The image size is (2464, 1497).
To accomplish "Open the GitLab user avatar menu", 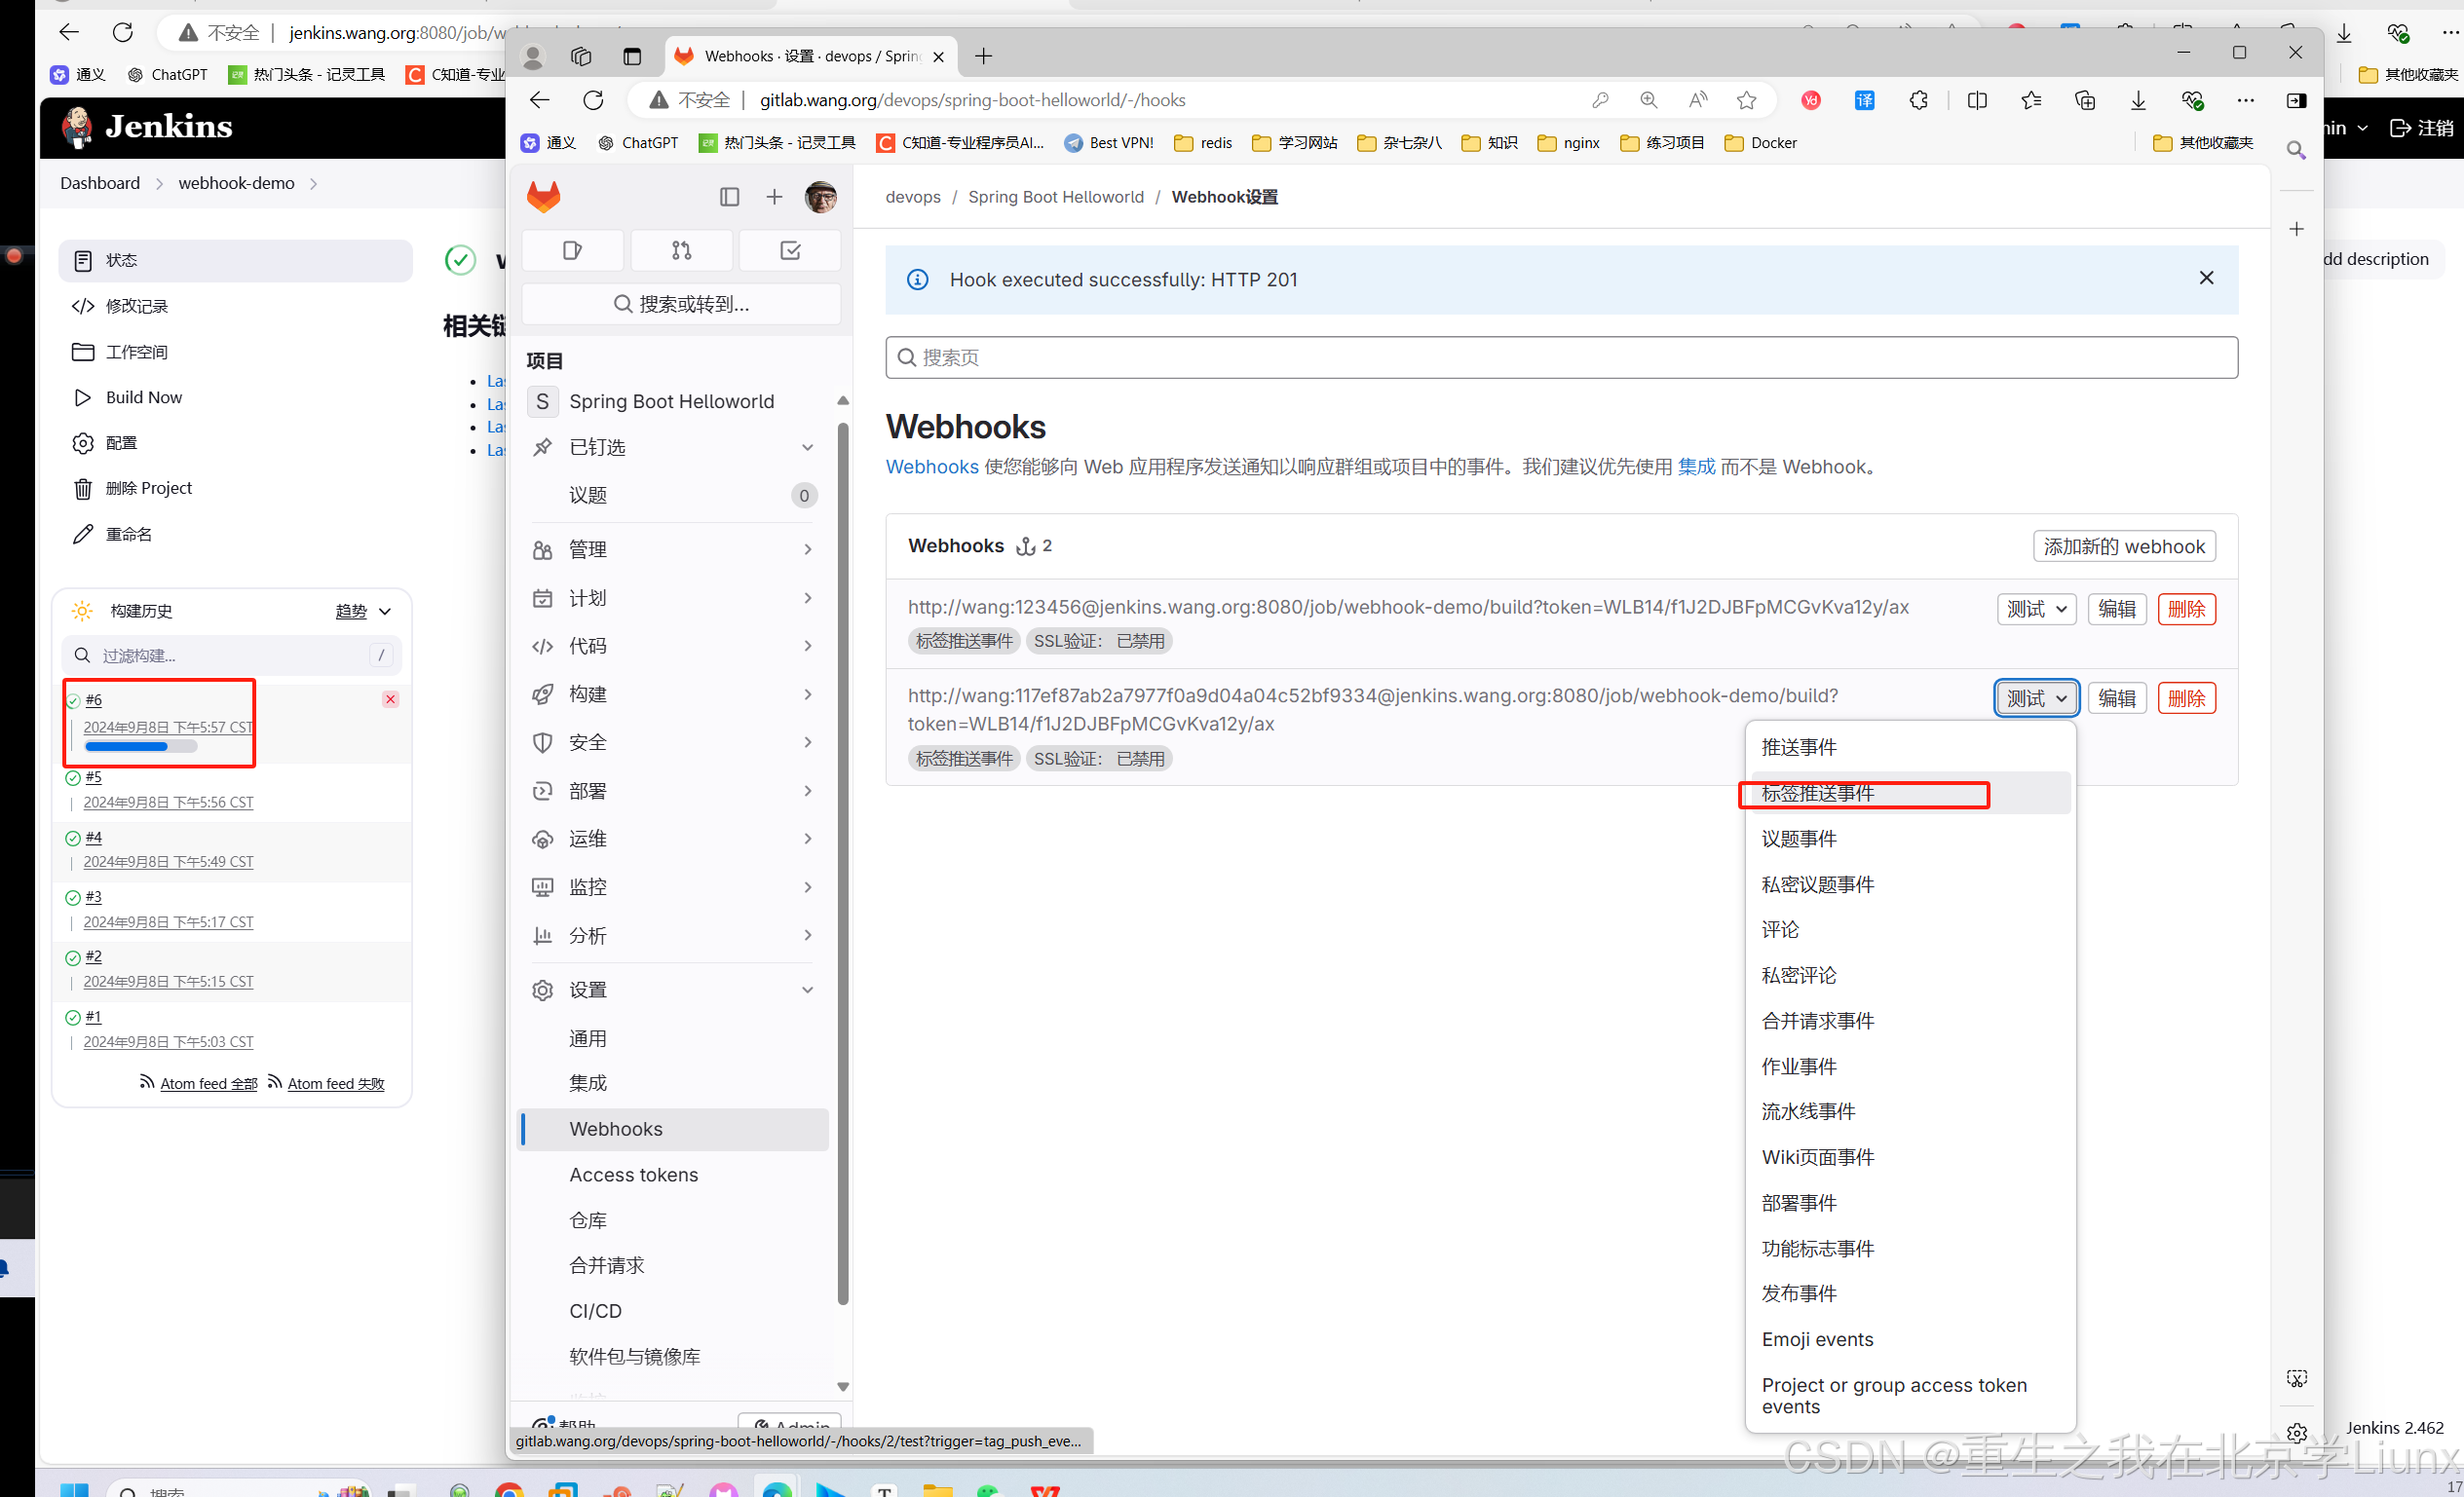I will [821, 197].
